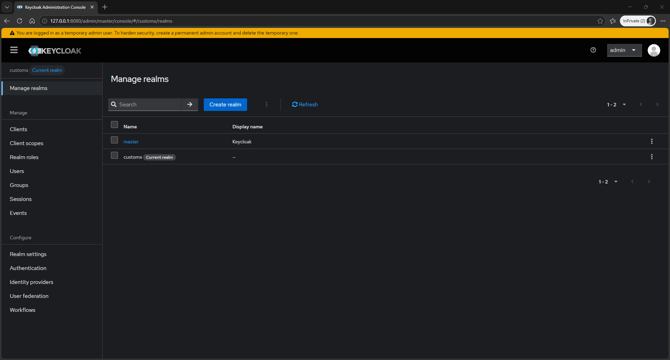670x360 pixels.
Task: Click the Current realm label in sidebar
Action: (47, 70)
